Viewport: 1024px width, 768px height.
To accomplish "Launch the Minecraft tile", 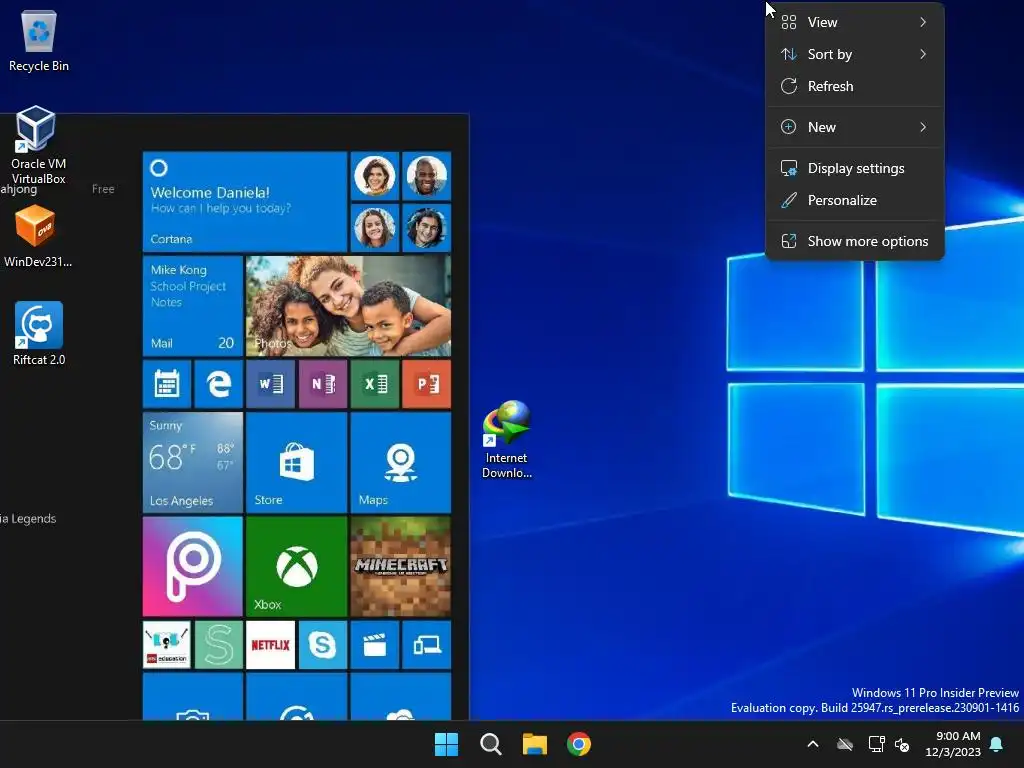I will [400, 566].
